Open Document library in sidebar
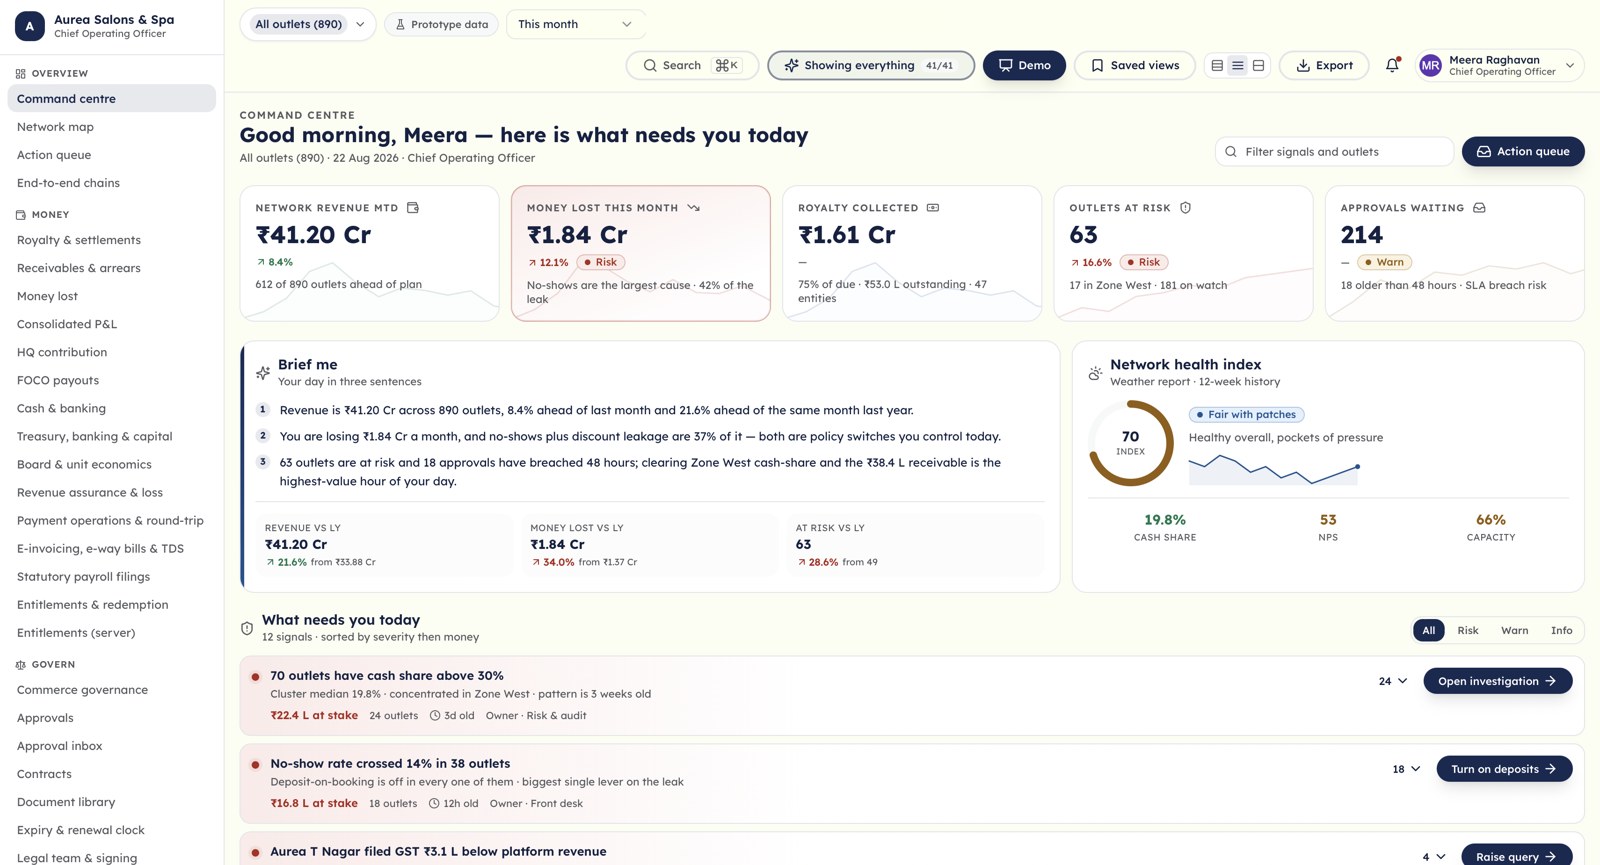This screenshot has width=1600, height=865. click(111, 802)
